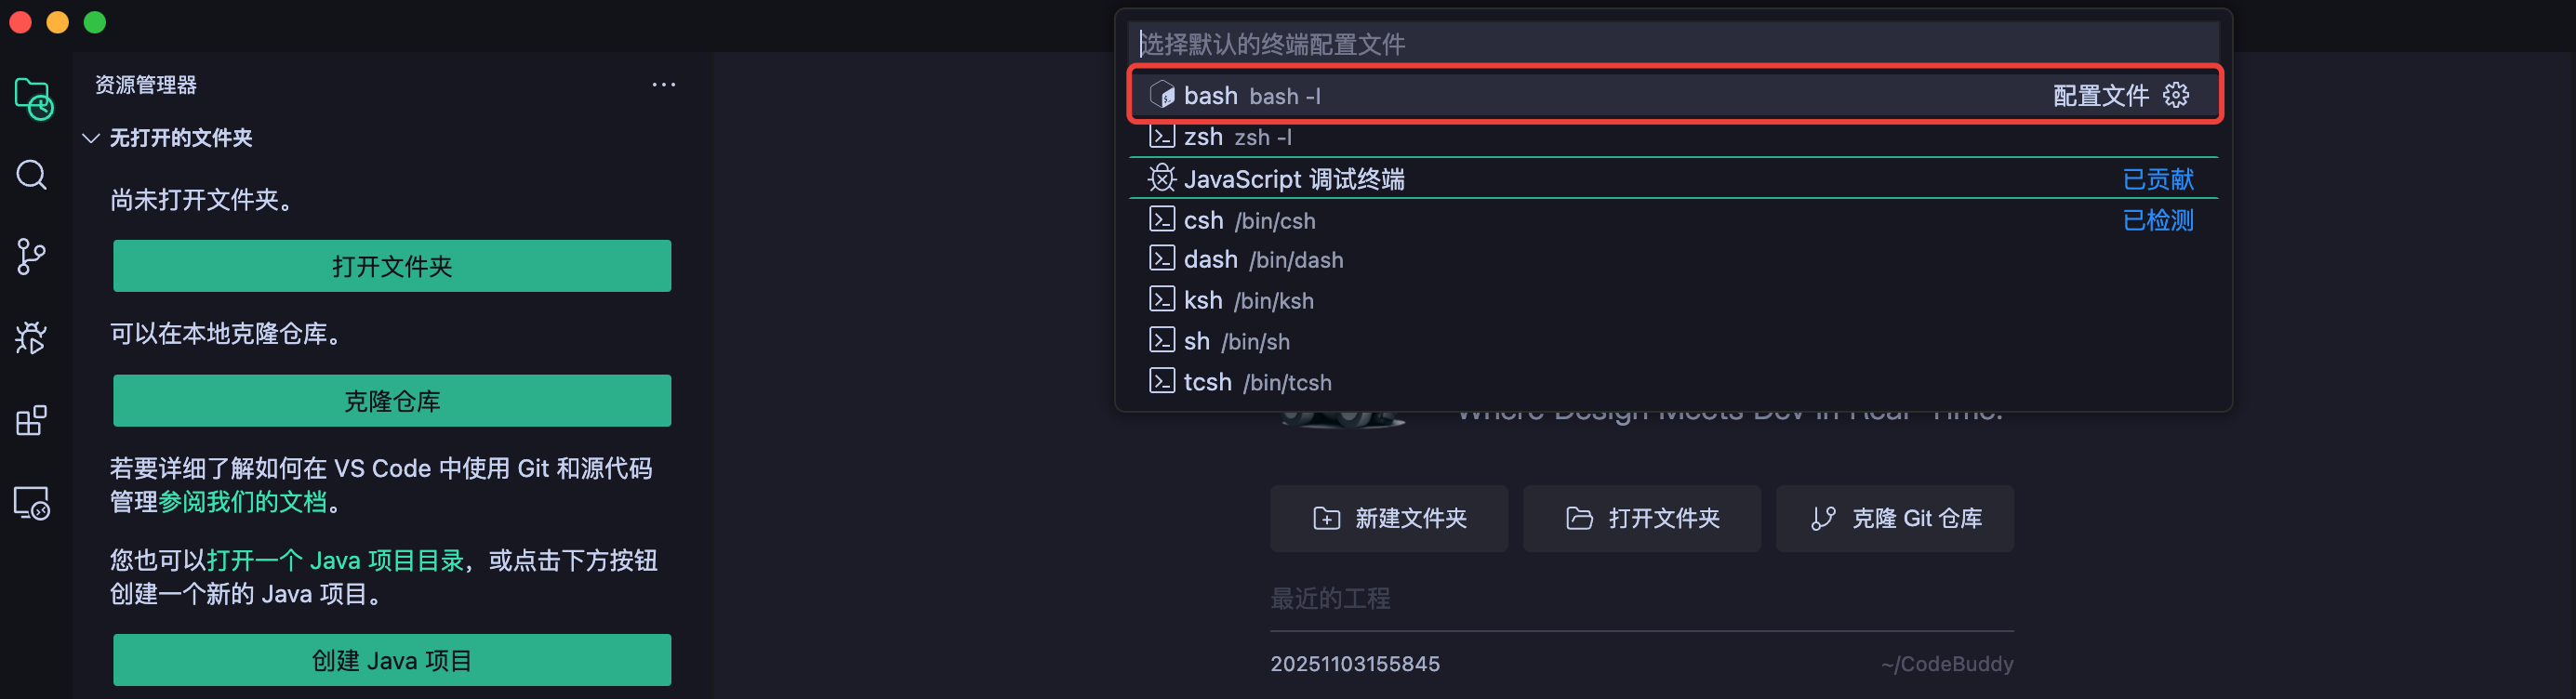Open the Explorer sidebar icon
Viewport: 2576px width, 699px height.
tap(32, 98)
